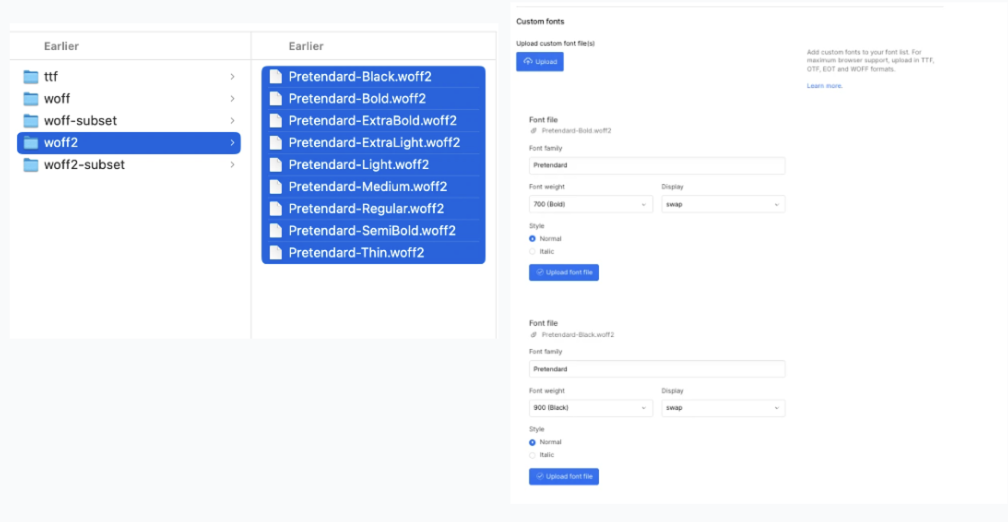Screen dimensions: 1008x522
Task: Click the paperclip icon beside Pretendard-Bold.woff2
Action: pyautogui.click(x=533, y=130)
